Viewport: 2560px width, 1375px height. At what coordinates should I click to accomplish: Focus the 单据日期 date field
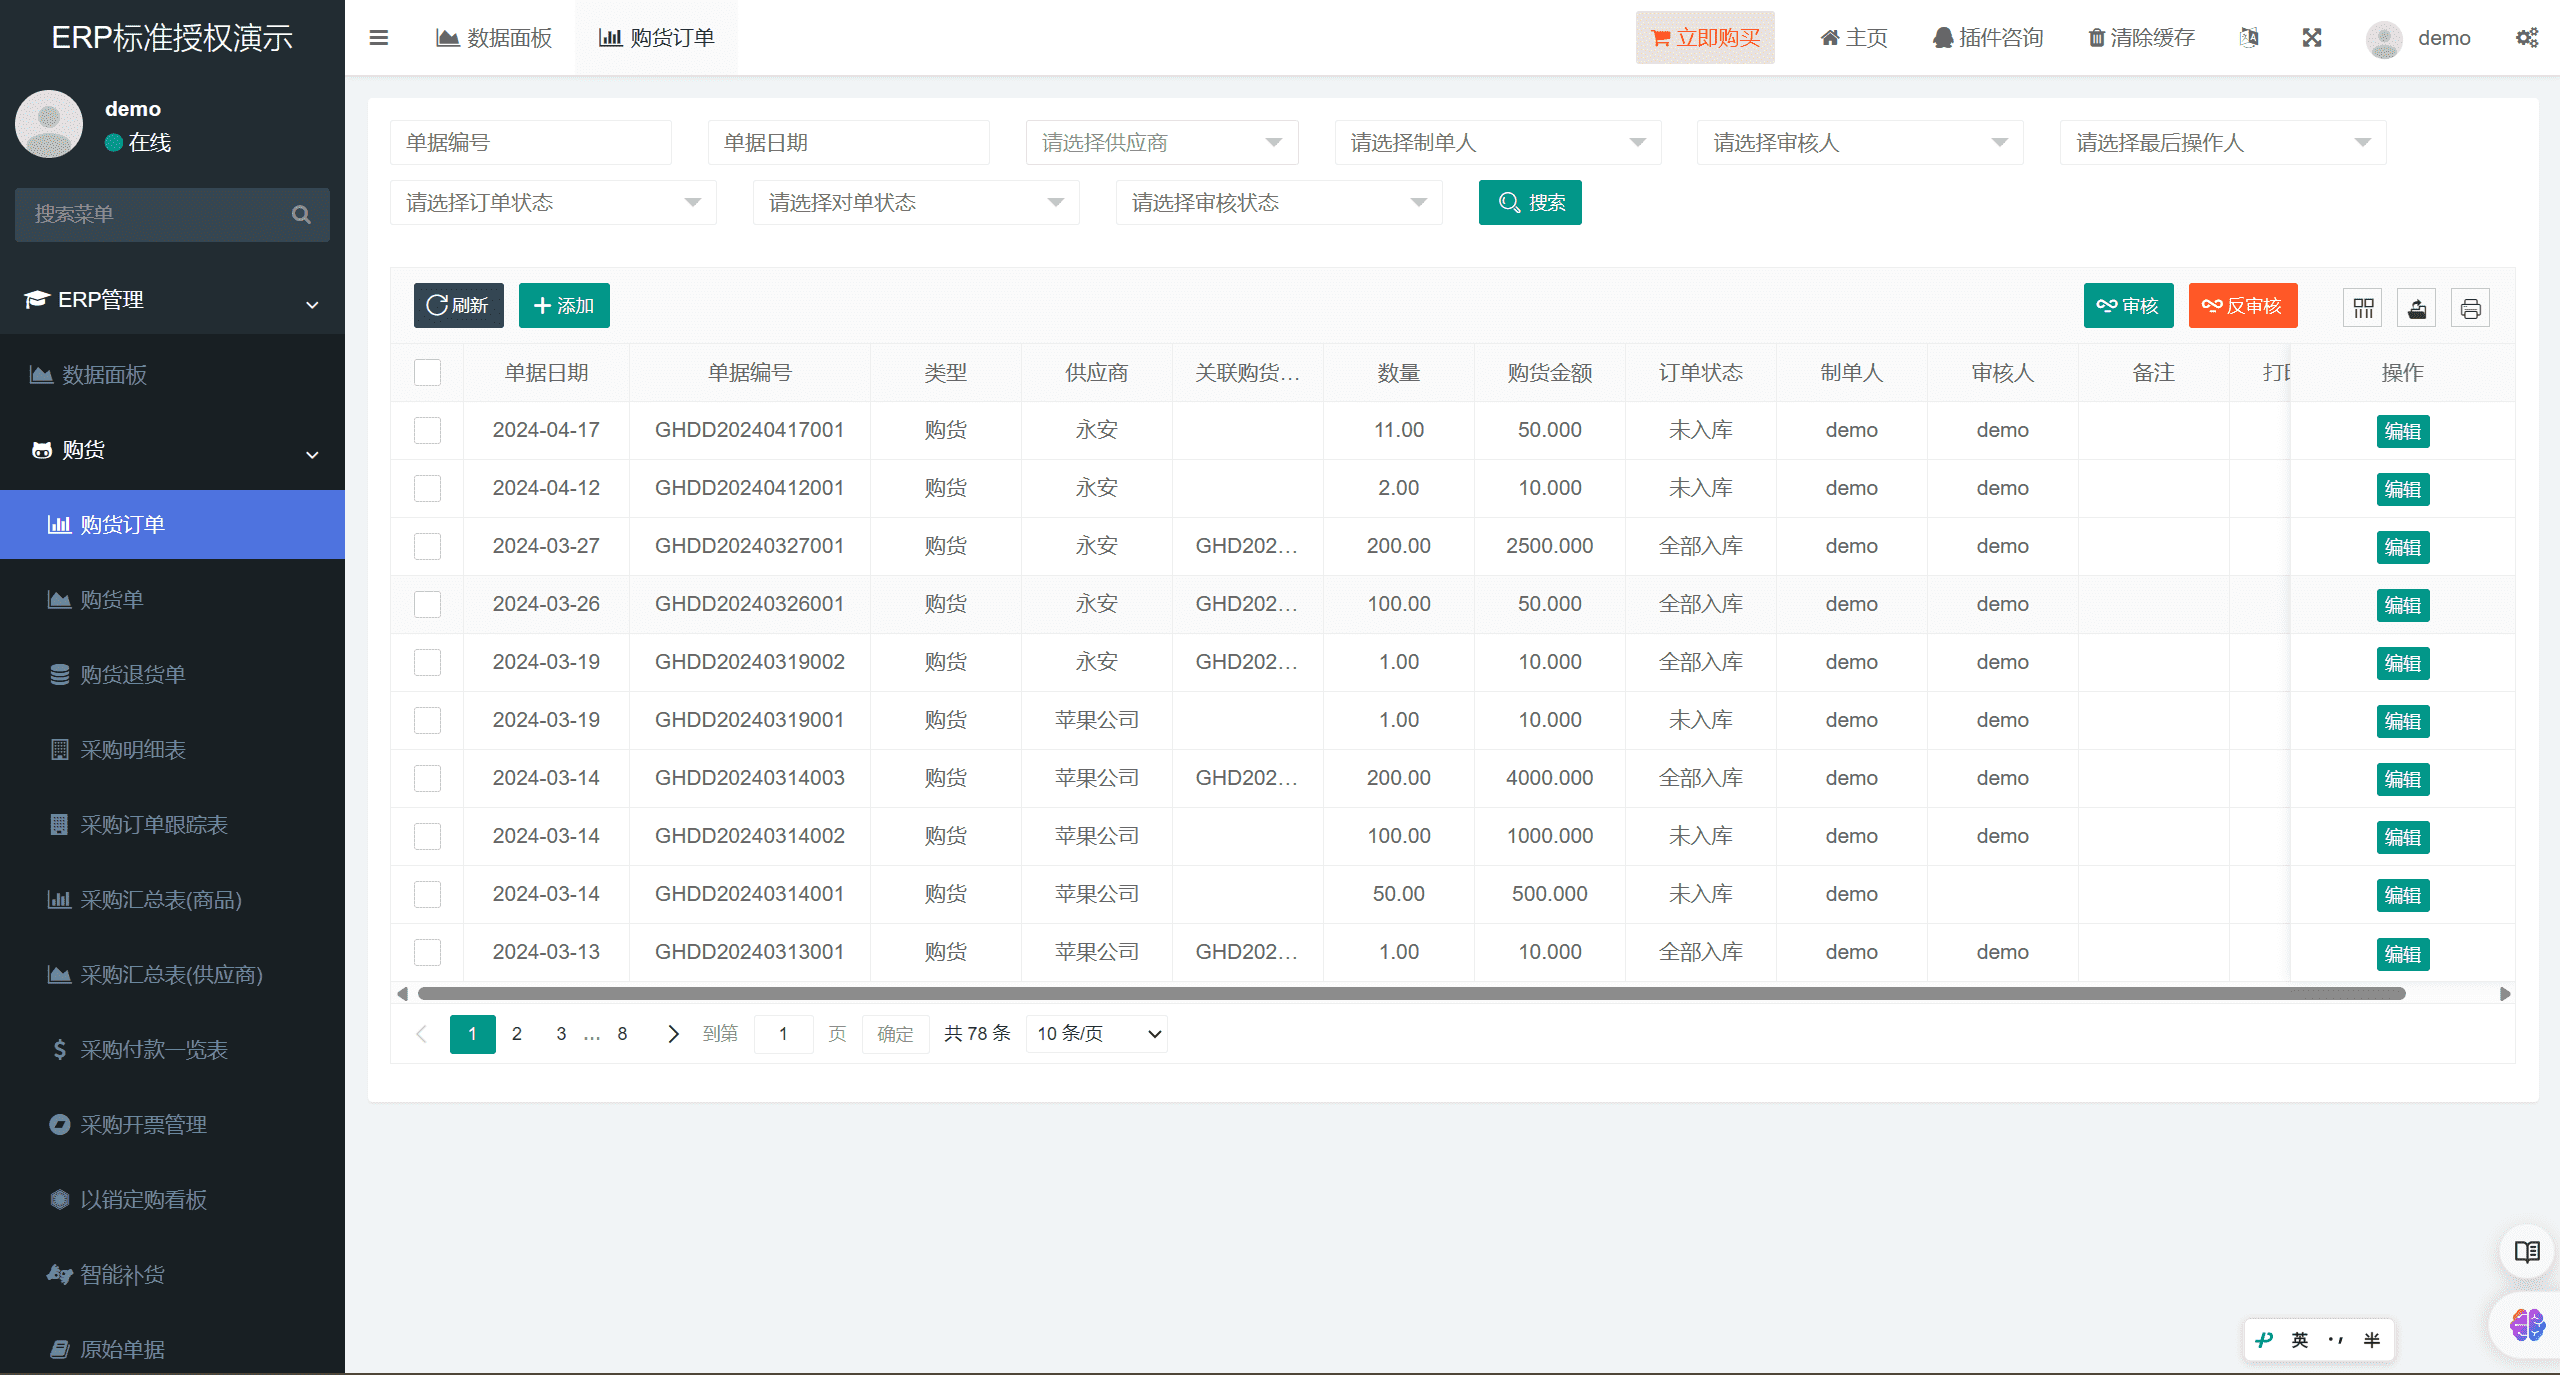click(x=849, y=143)
